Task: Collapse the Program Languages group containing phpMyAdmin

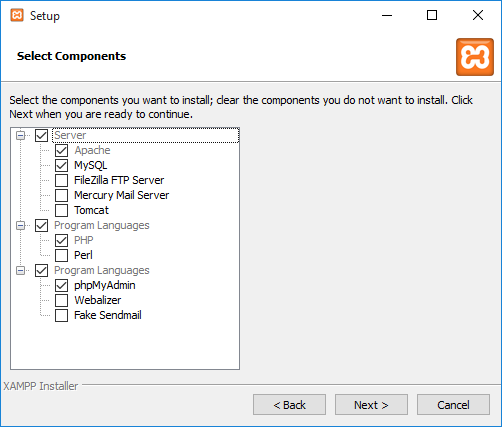Action: (21, 270)
